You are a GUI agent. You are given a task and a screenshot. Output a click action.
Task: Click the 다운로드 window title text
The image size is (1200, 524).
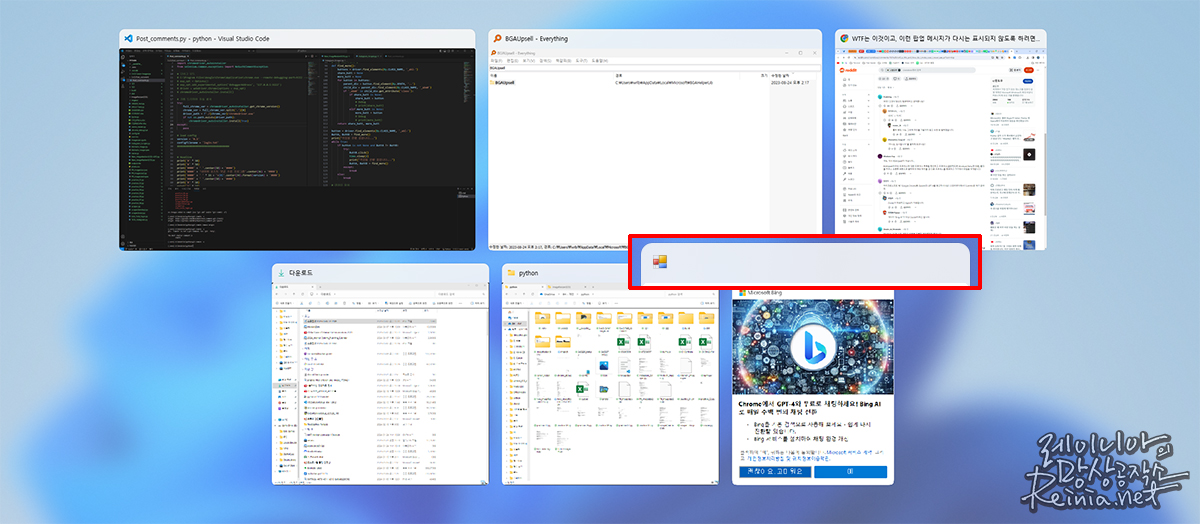click(x=301, y=272)
